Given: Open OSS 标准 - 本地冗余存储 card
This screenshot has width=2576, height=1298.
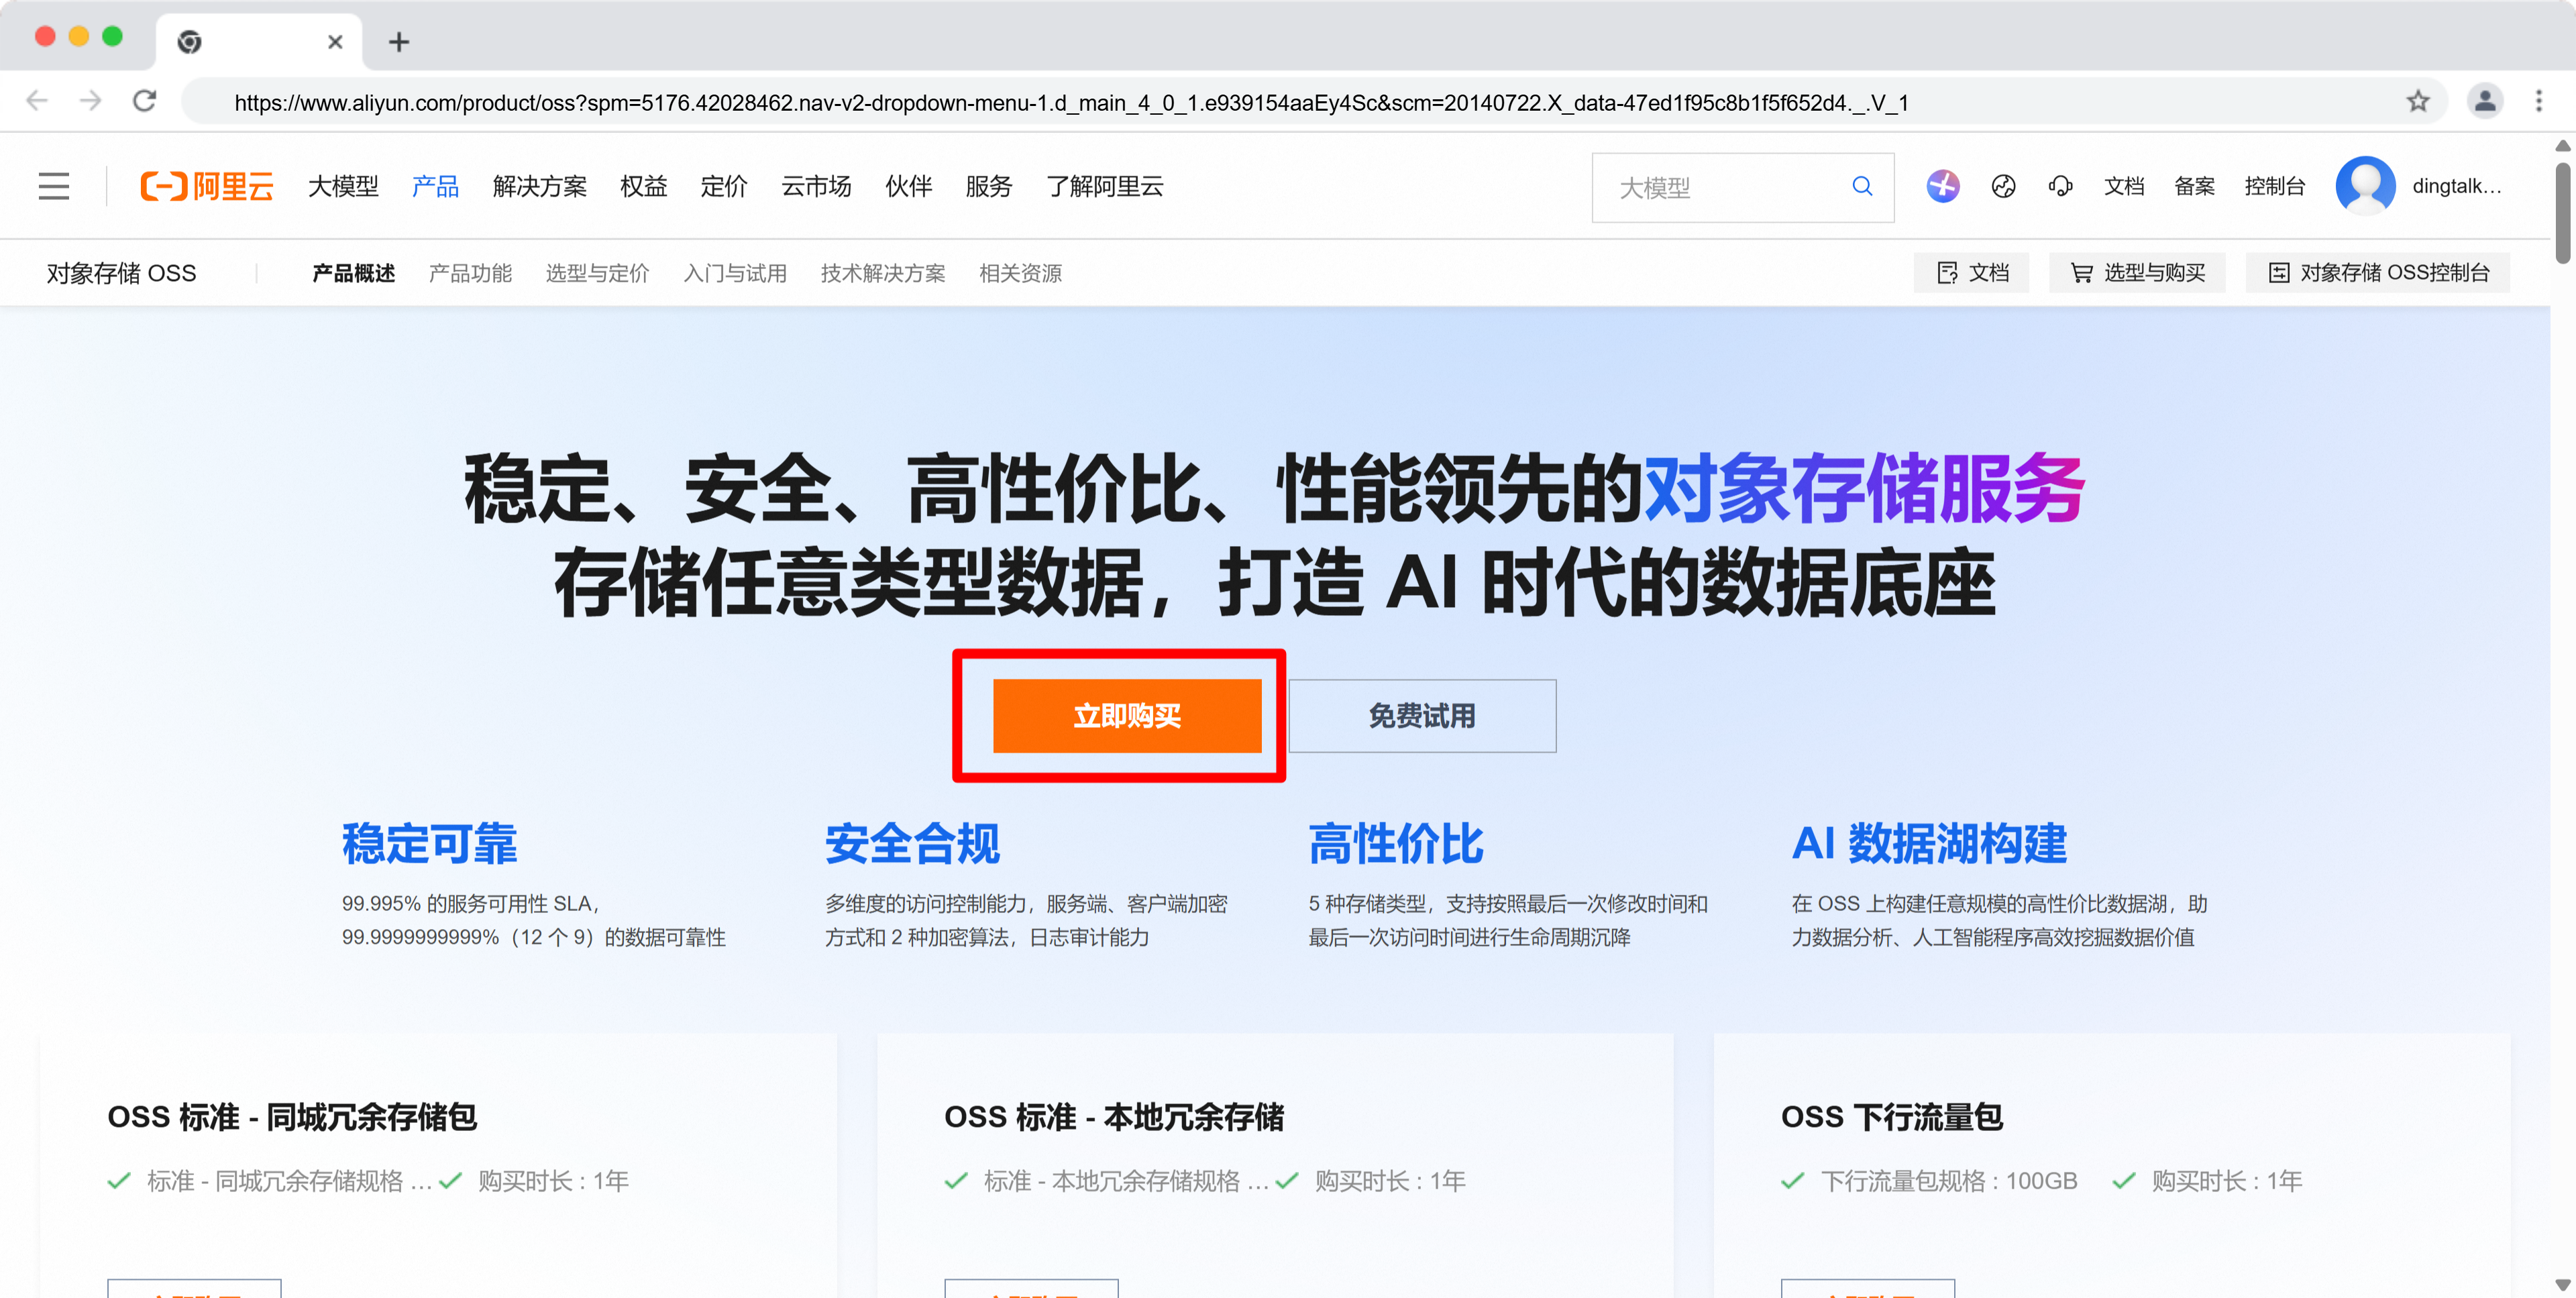Looking at the screenshot, I should (1275, 1166).
